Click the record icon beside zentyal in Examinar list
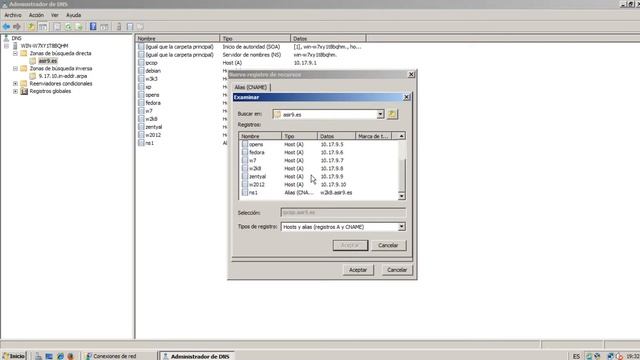 click(x=244, y=176)
